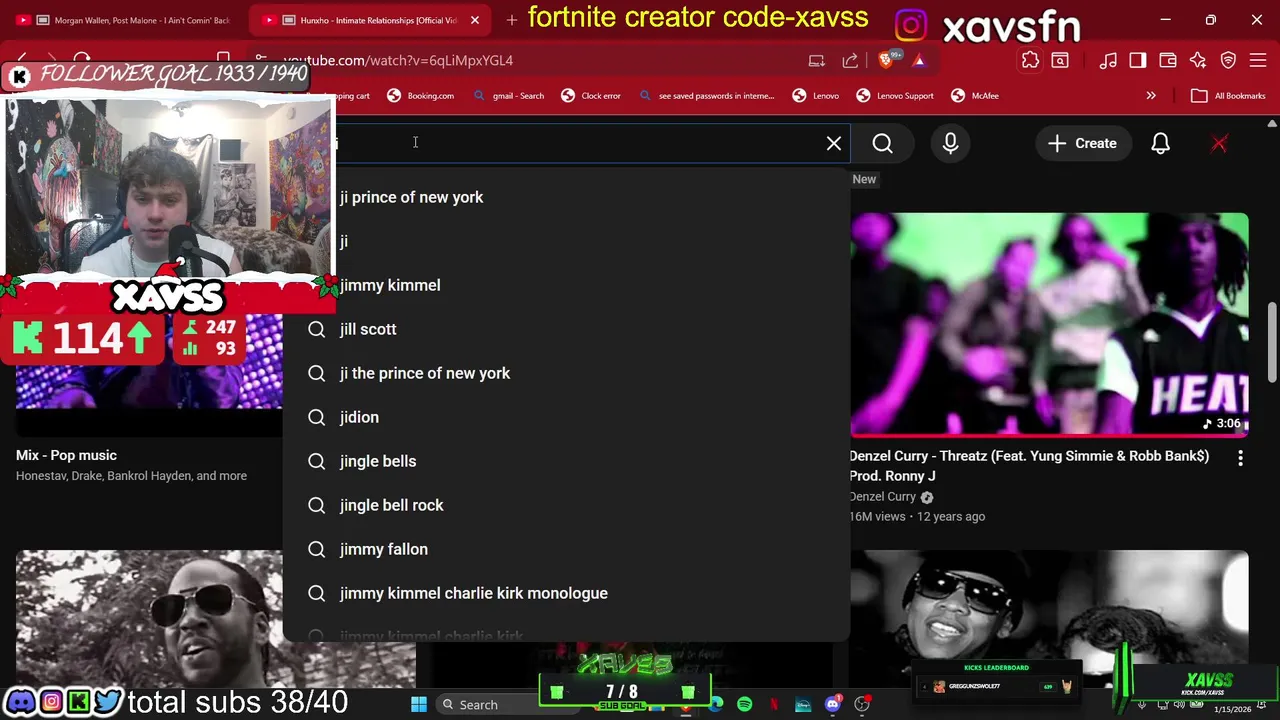Select the 'jimmy fallon' suggestion
The height and width of the screenshot is (720, 1280).
[x=566, y=549]
